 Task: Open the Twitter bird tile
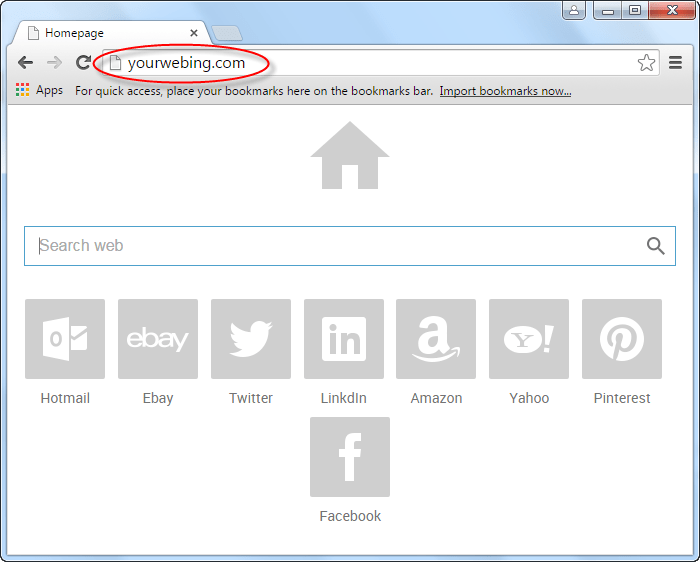coord(251,339)
